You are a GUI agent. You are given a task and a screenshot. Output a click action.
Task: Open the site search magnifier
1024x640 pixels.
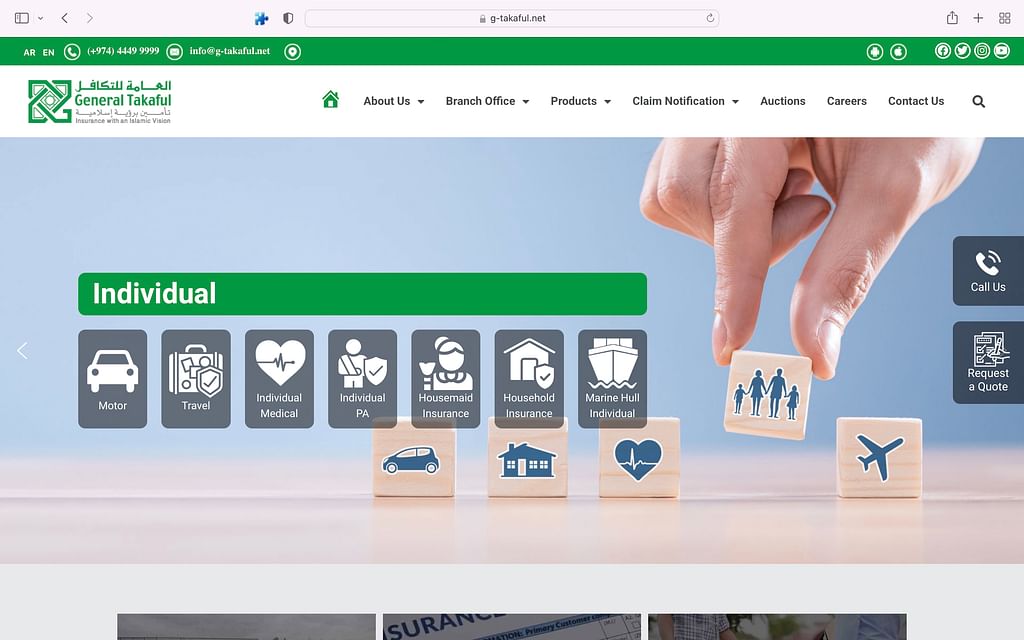pos(978,101)
